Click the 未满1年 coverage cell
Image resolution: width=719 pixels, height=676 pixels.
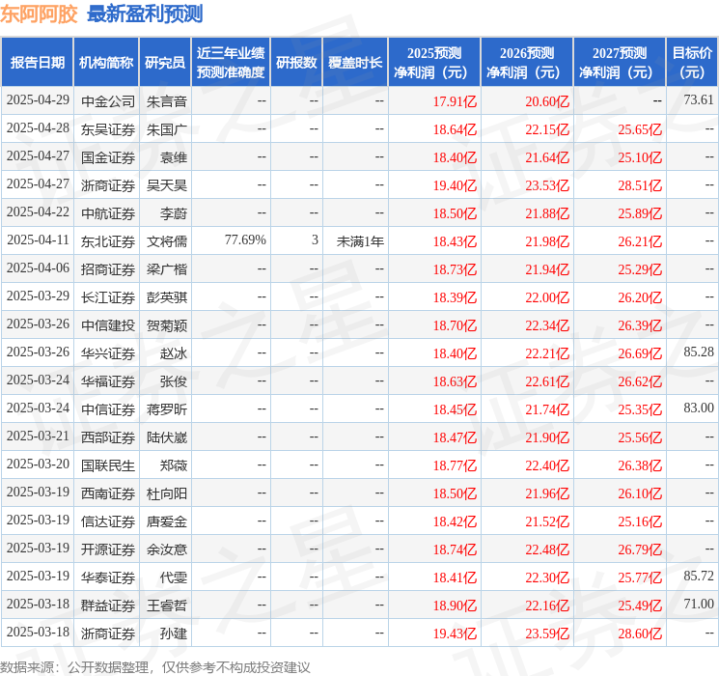click(360, 241)
